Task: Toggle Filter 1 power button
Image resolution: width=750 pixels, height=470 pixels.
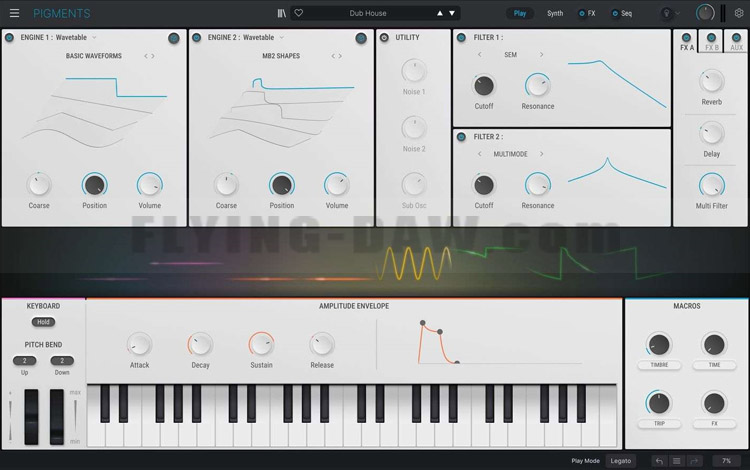Action: [x=461, y=37]
